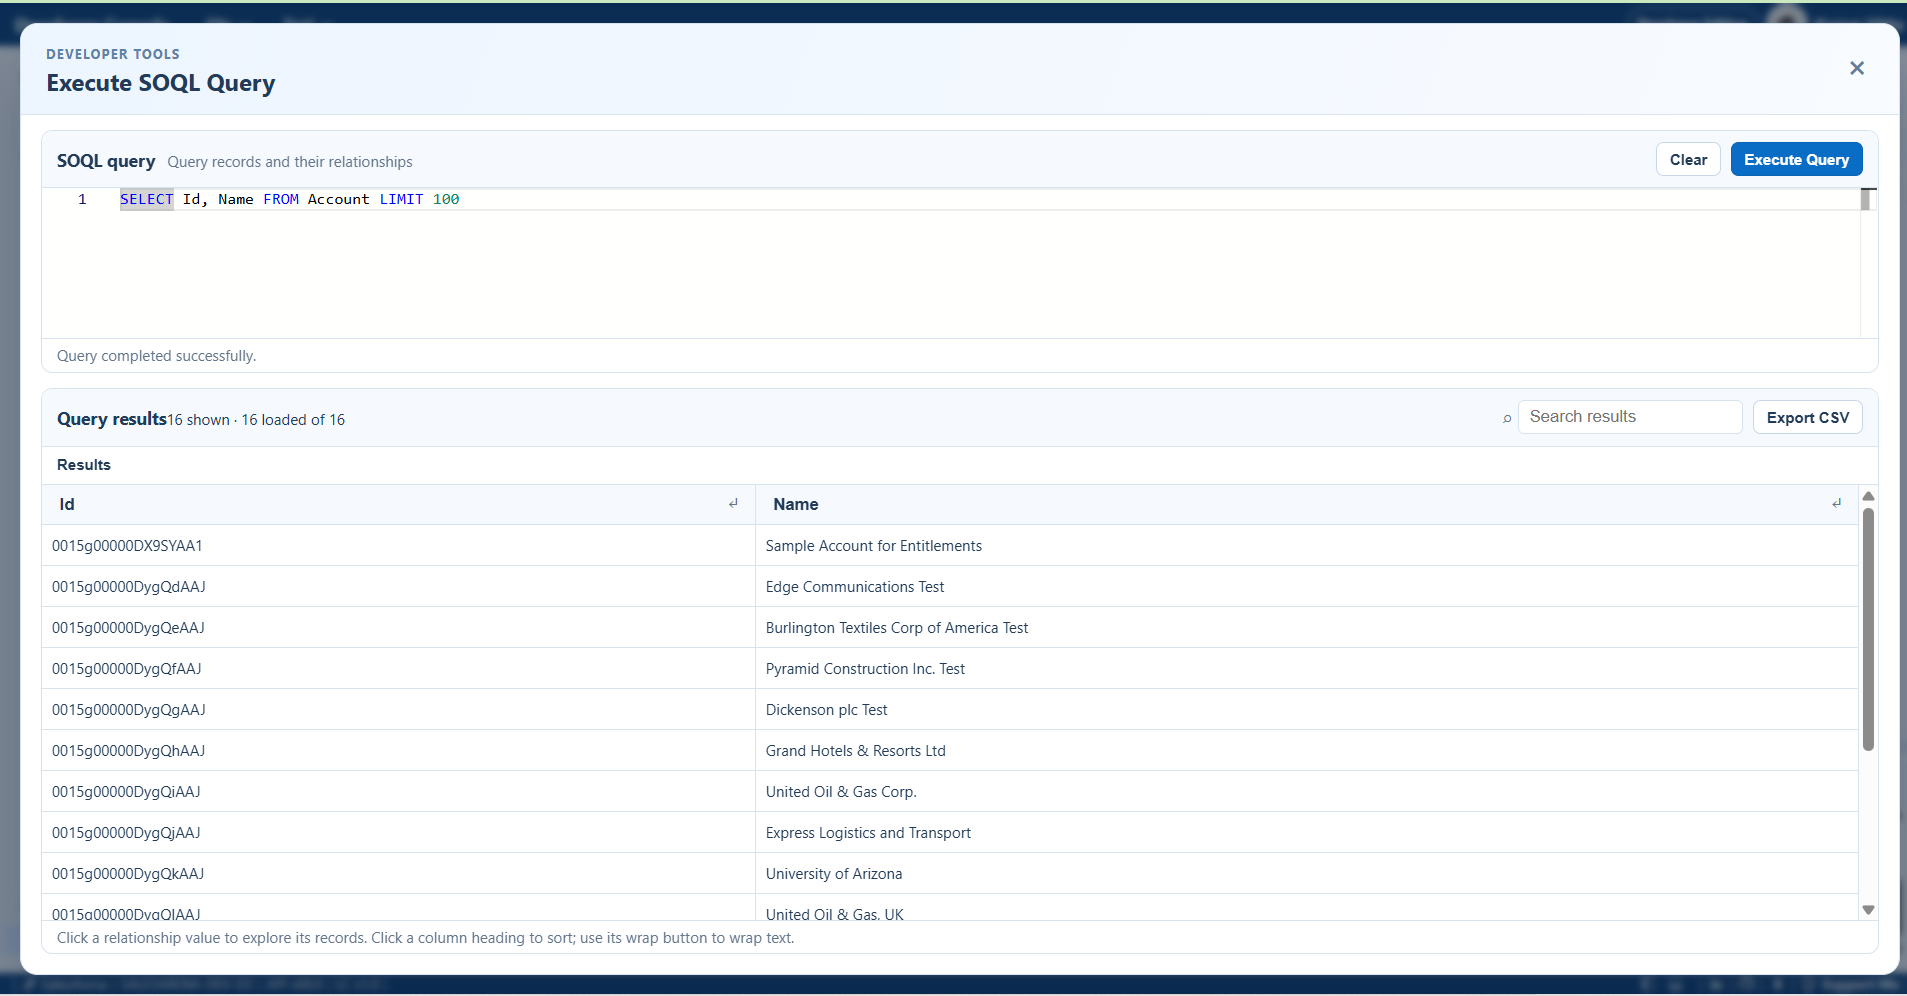Click the results scrollbar down arrow

click(x=1868, y=910)
